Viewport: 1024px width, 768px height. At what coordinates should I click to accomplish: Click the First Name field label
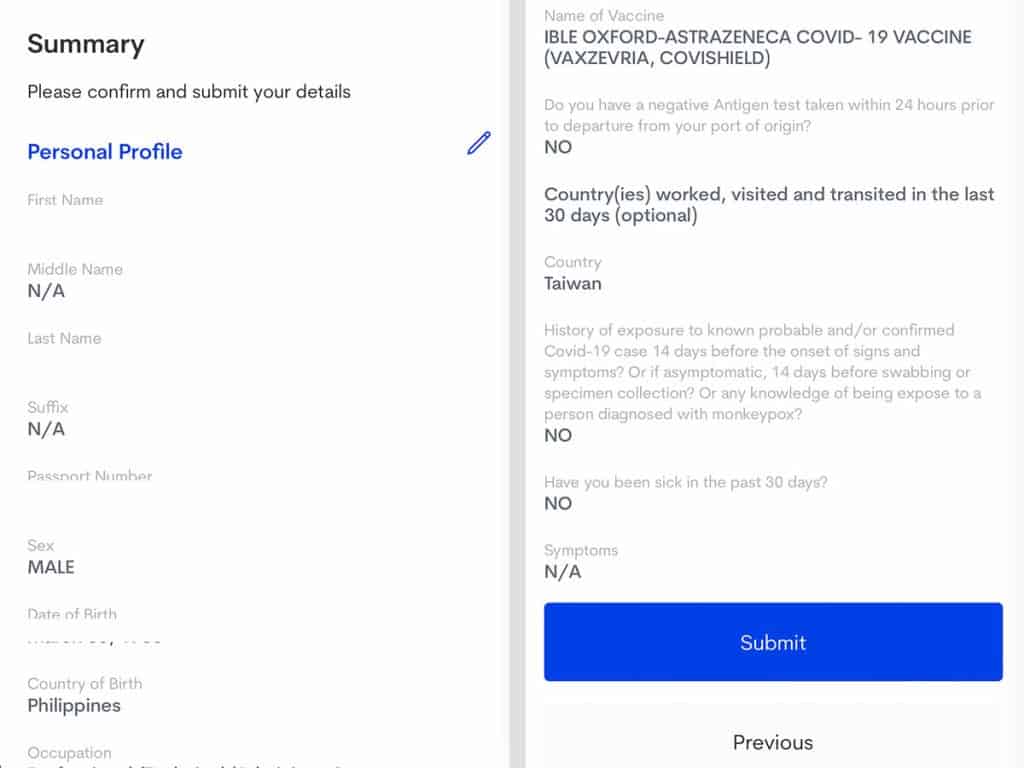click(x=65, y=200)
